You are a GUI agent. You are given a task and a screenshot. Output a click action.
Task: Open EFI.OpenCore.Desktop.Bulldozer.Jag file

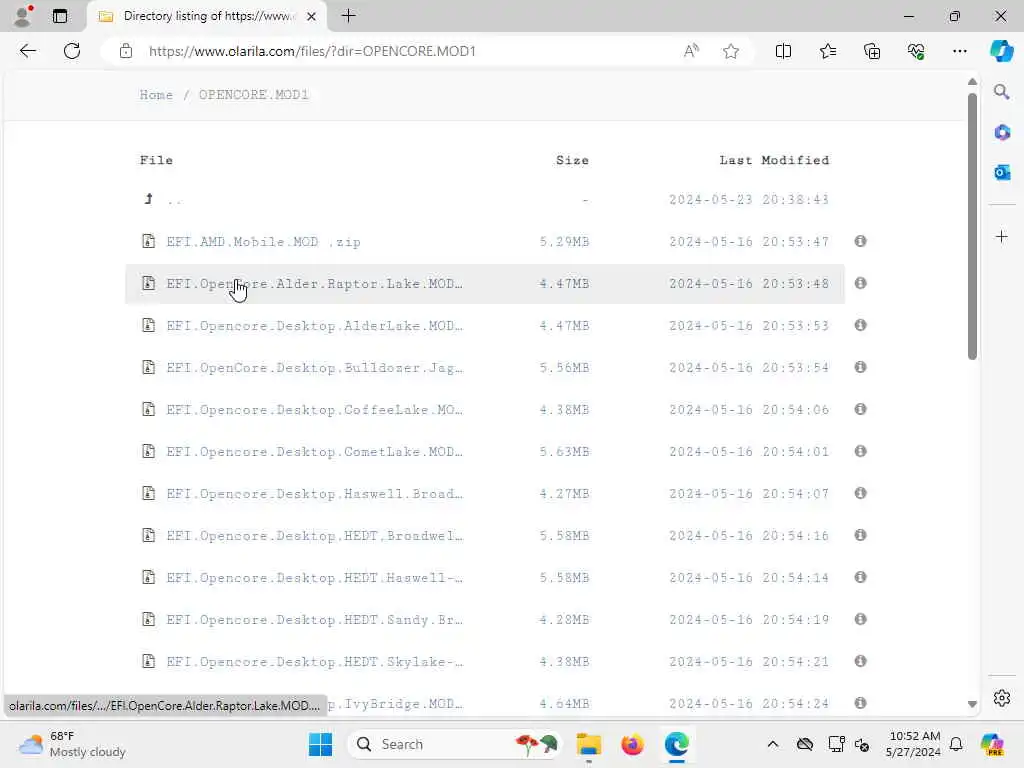pos(314,368)
